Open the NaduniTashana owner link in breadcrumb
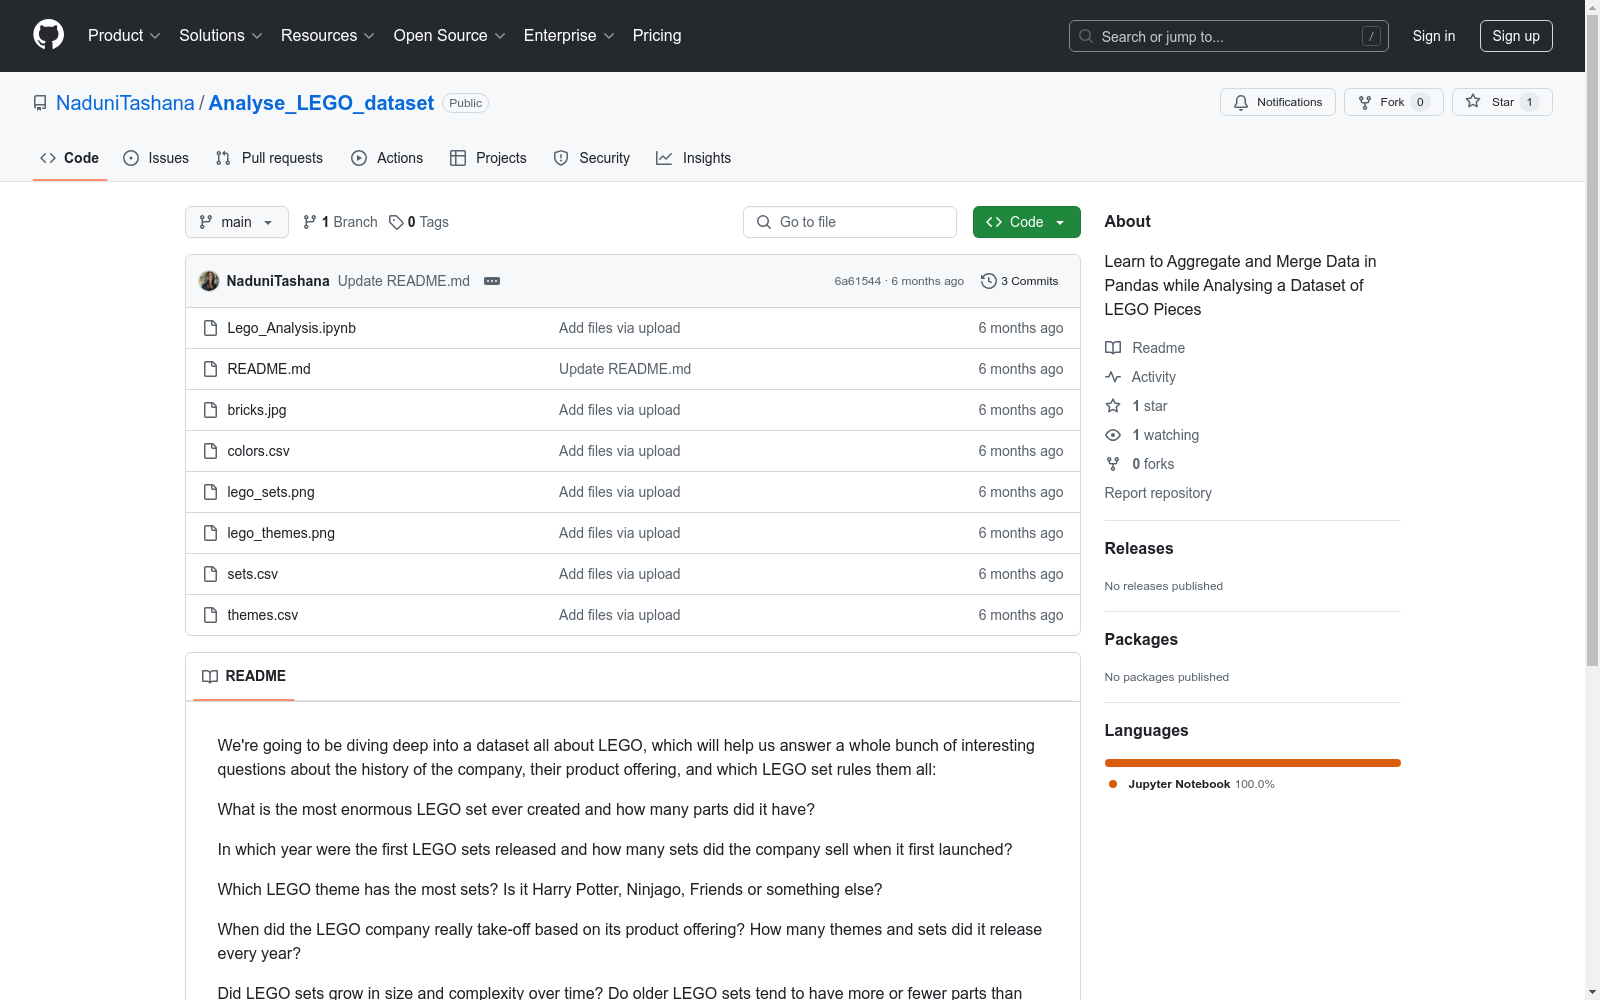The width and height of the screenshot is (1600, 1000). click(x=125, y=103)
